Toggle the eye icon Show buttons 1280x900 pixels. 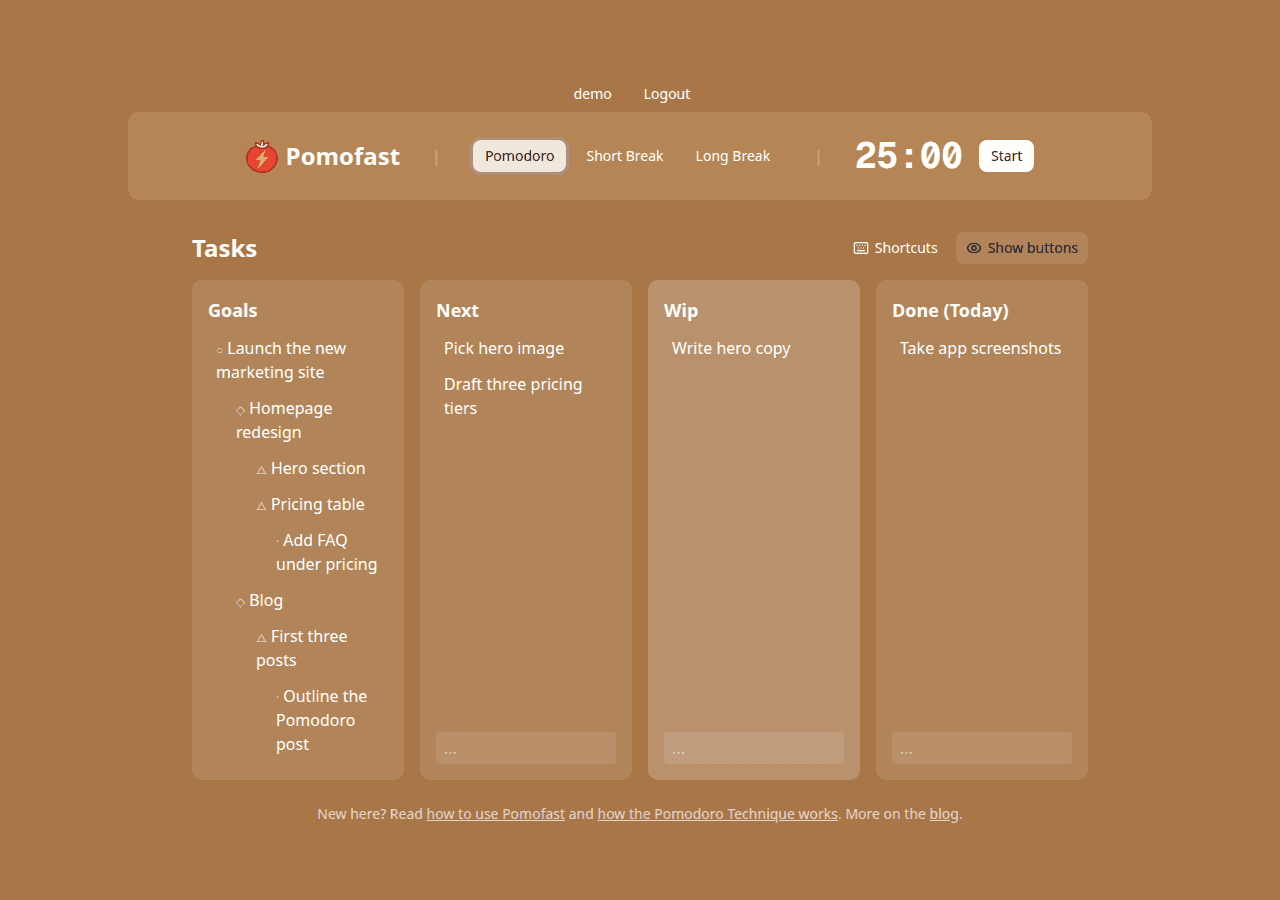pyautogui.click(x=1022, y=248)
